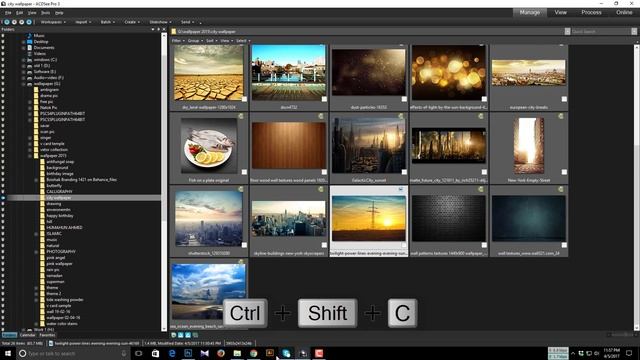Image resolution: width=640 pixels, height=360 pixels.
Task: Open the Create dropdown
Action: tap(132, 22)
